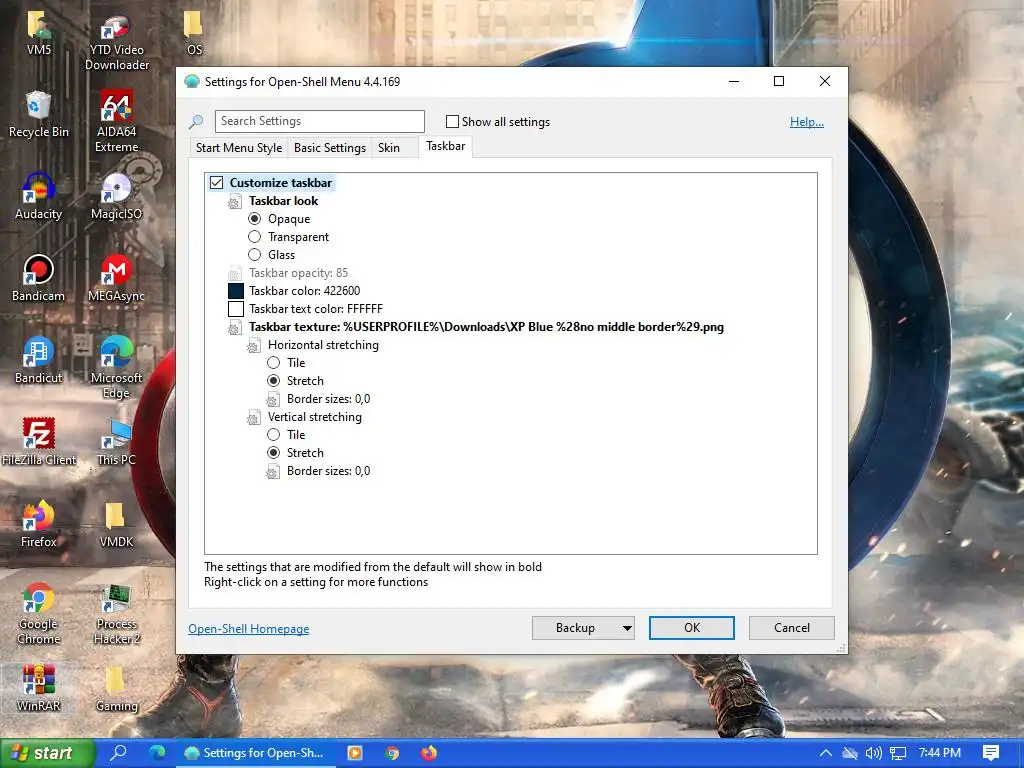Choose Tile under Horizontal stretching
Screen dimensions: 1024x768
274,362
